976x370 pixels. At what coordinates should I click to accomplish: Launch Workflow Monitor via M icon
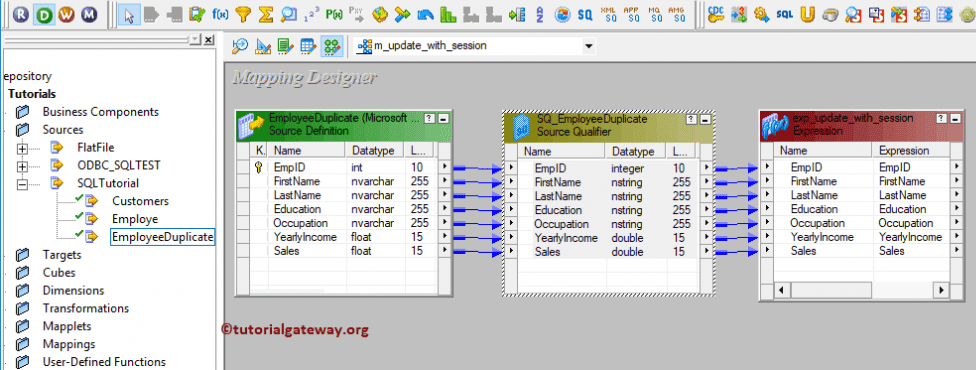pos(89,15)
